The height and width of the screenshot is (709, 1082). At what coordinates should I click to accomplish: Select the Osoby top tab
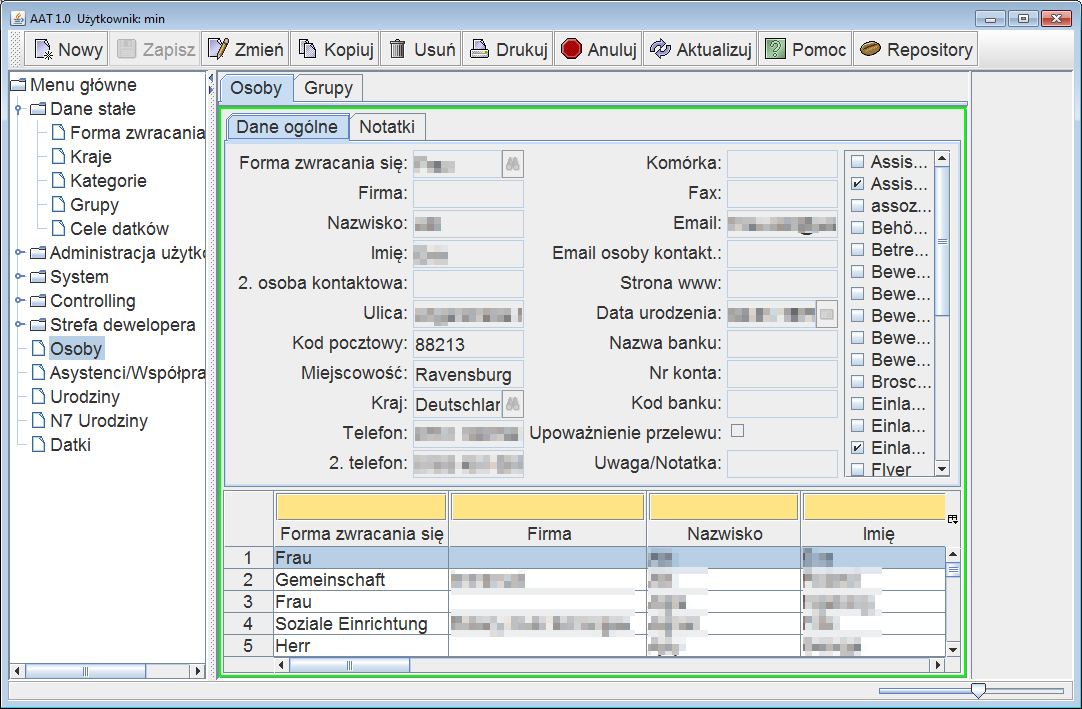pos(256,88)
